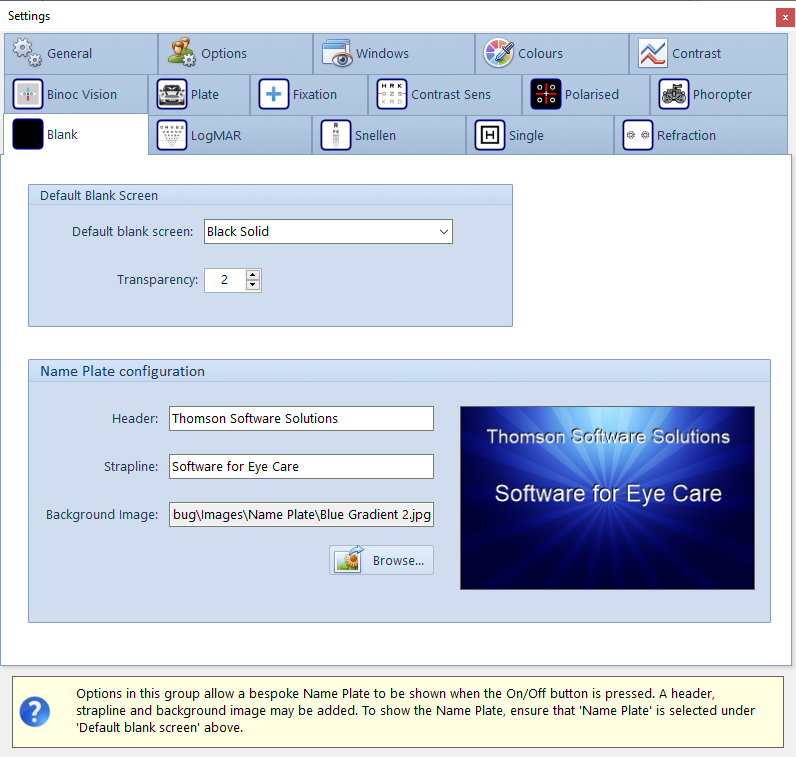The image size is (796, 757).
Task: Click the Colours palette icon
Action: 499,53
